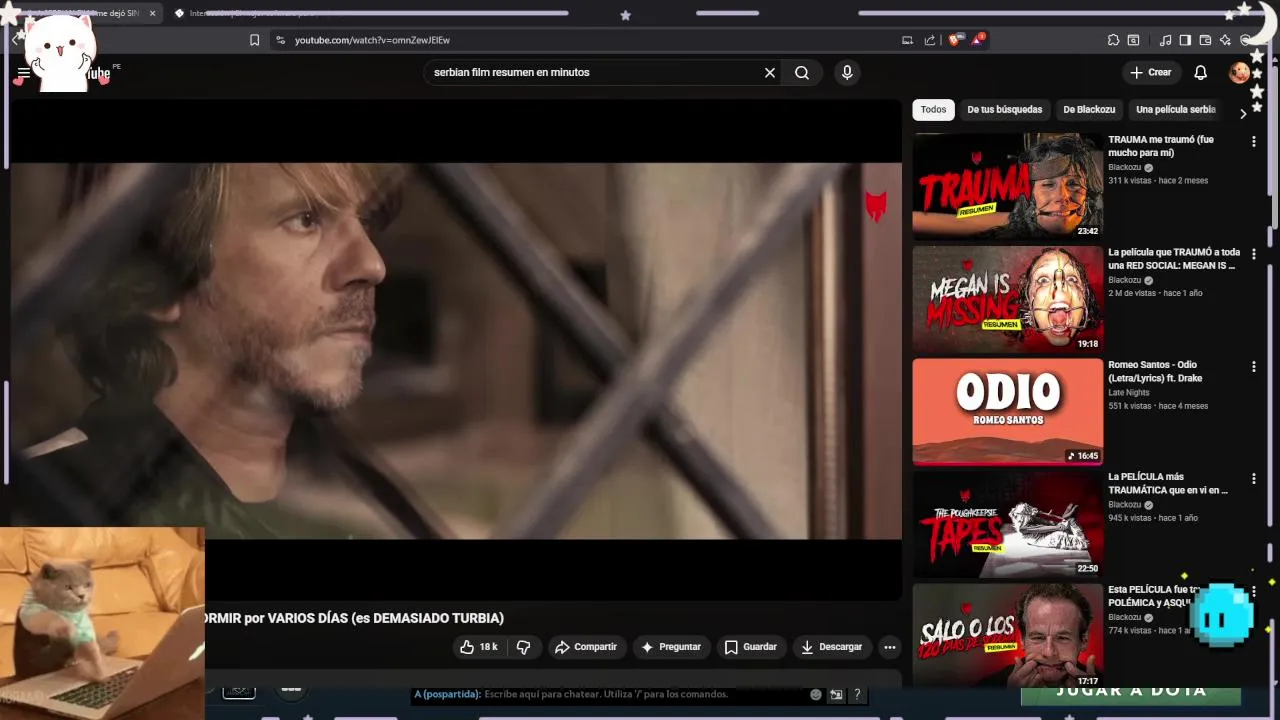Open Megan Is Missing video thumbnail
Screen dimensions: 1280x720
(x=1007, y=298)
